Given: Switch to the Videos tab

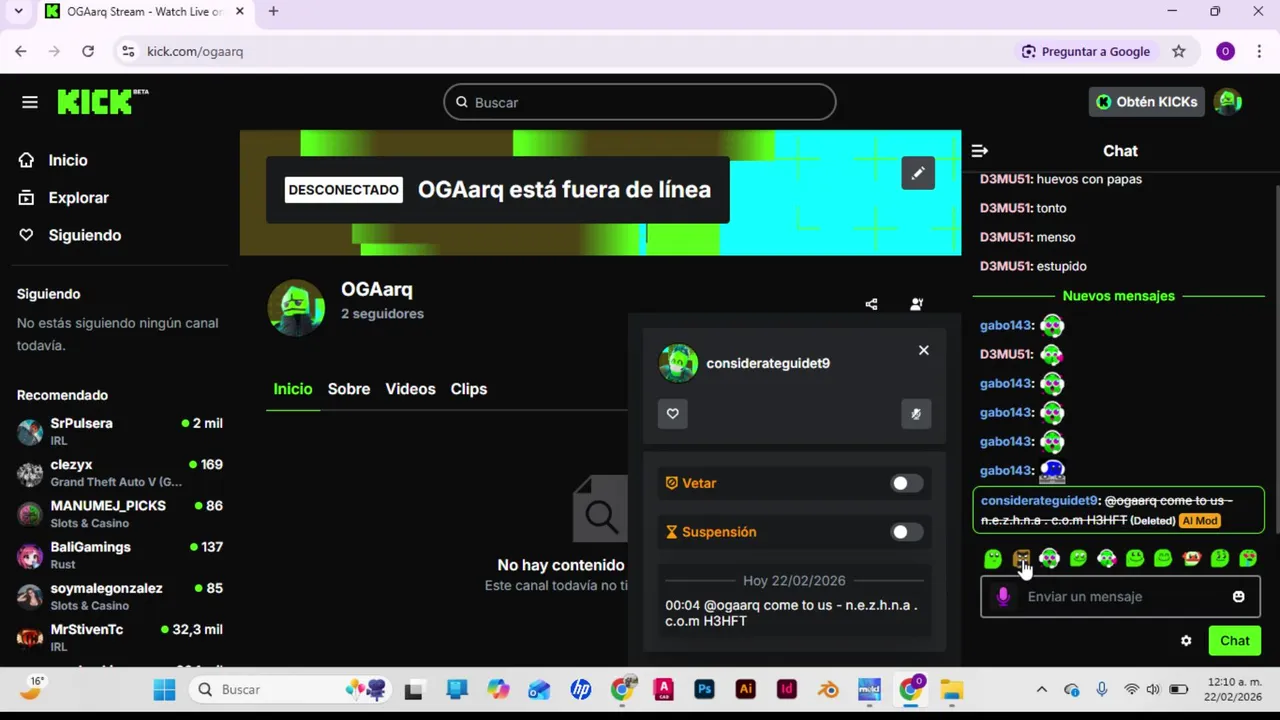Looking at the screenshot, I should [x=410, y=389].
